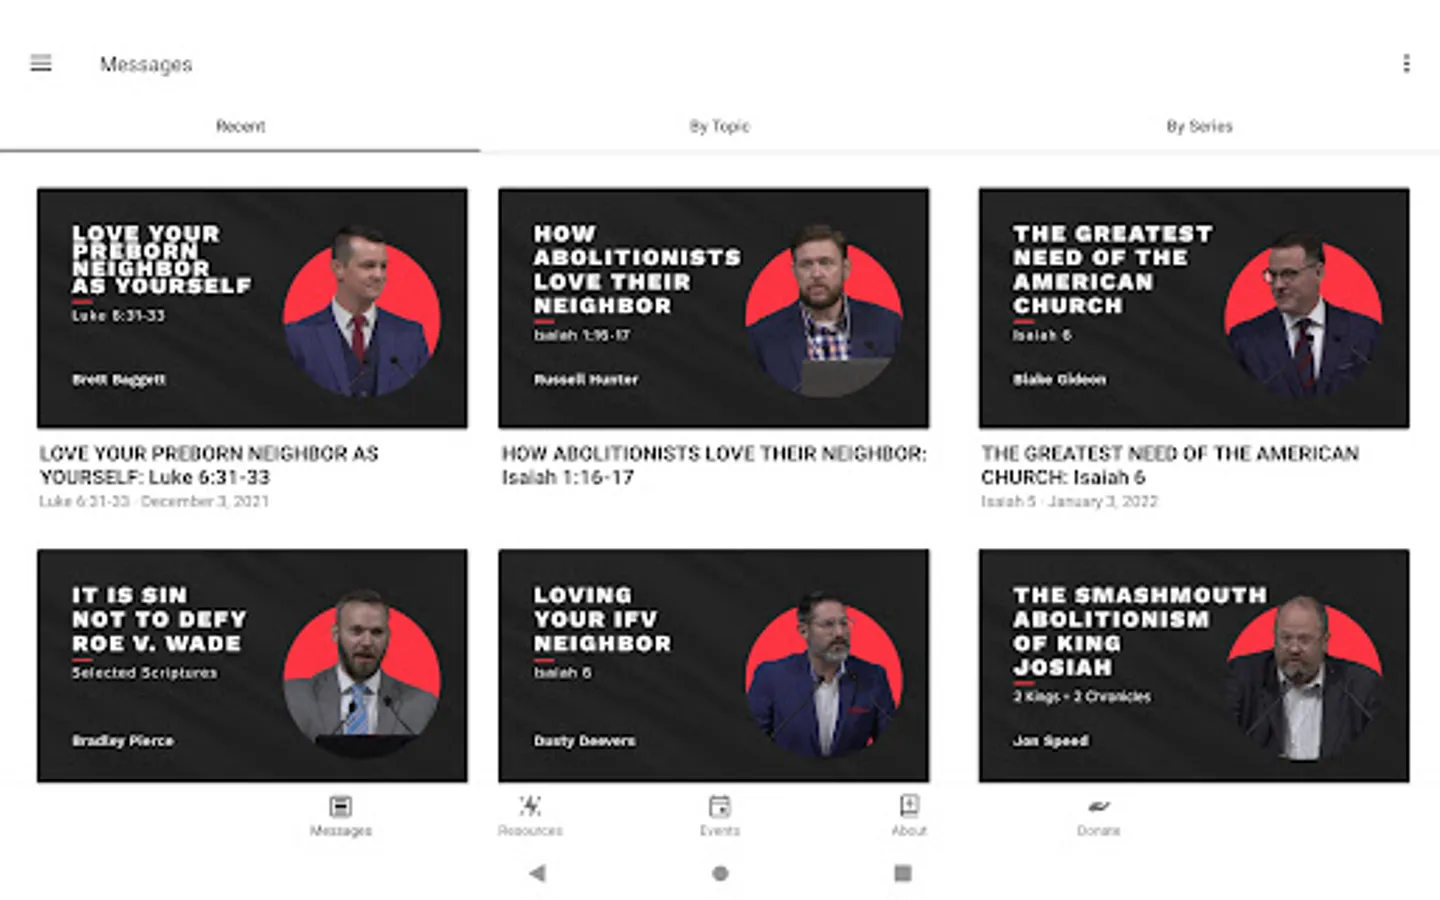Select the Recent tab
The width and height of the screenshot is (1440, 900).
[x=240, y=126]
